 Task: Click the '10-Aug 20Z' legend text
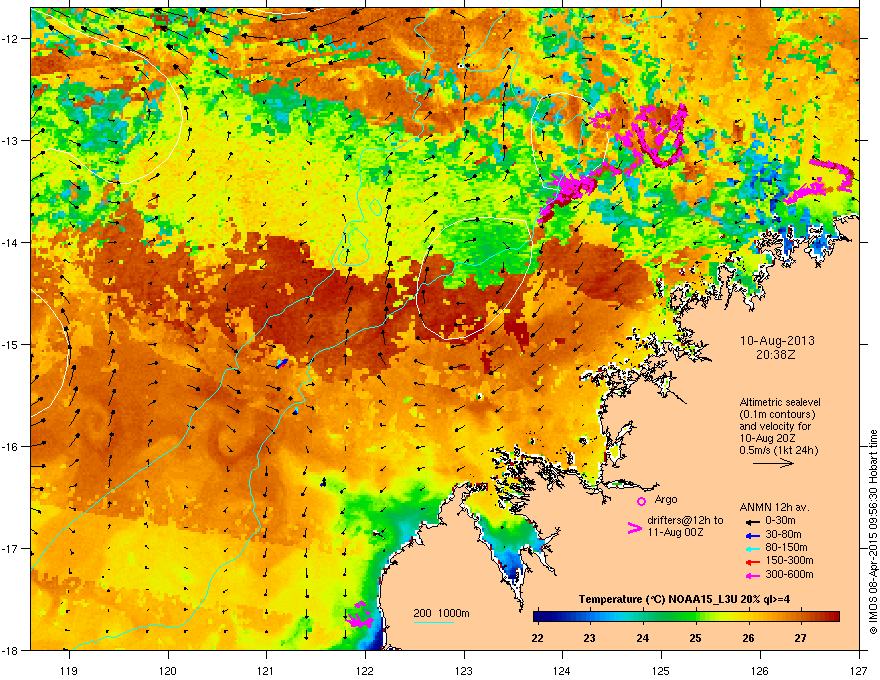pyautogui.click(x=768, y=438)
